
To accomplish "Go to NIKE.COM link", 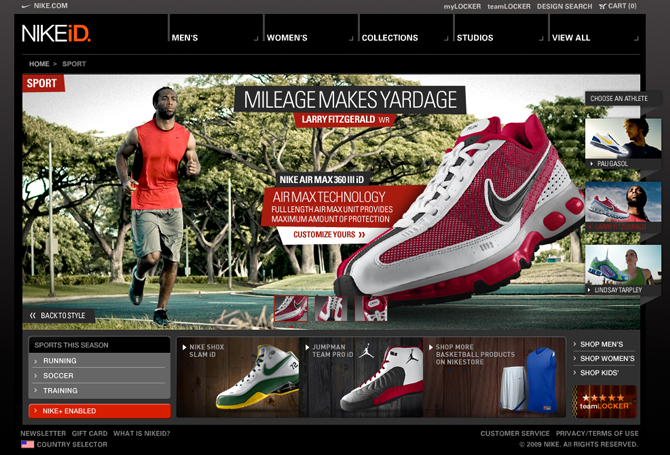I will [x=50, y=6].
